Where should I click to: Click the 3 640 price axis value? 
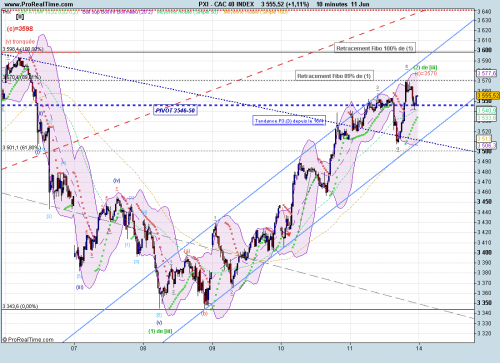[484, 12]
